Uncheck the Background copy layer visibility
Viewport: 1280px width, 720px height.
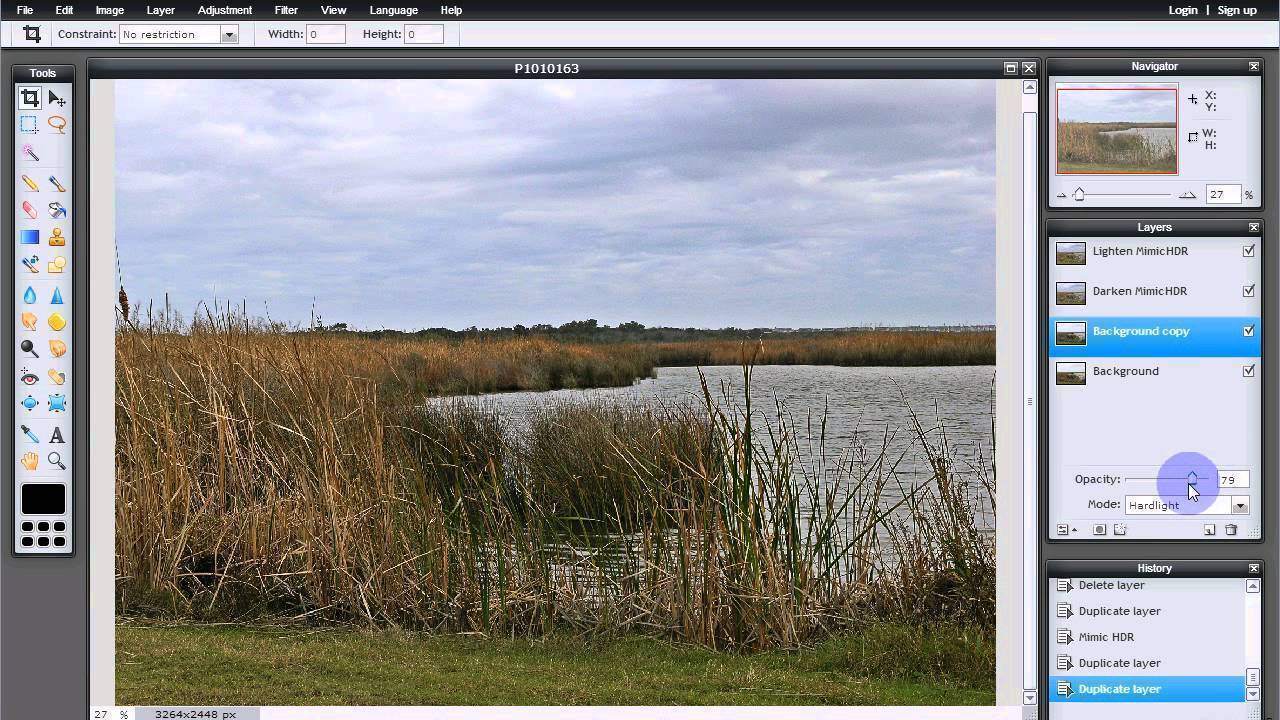[1248, 331]
